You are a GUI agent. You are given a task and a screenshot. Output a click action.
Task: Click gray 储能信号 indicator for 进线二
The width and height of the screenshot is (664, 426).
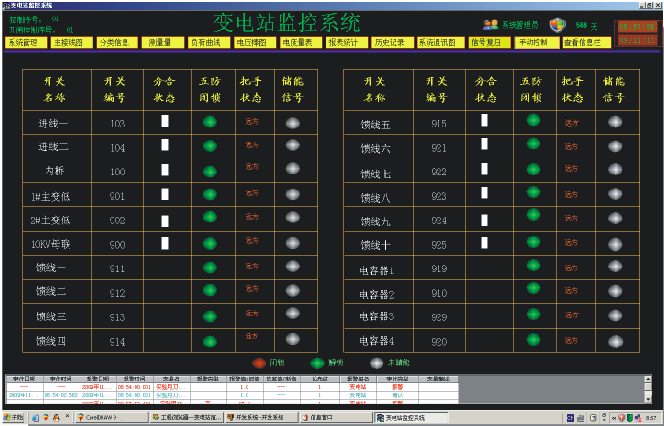click(293, 146)
